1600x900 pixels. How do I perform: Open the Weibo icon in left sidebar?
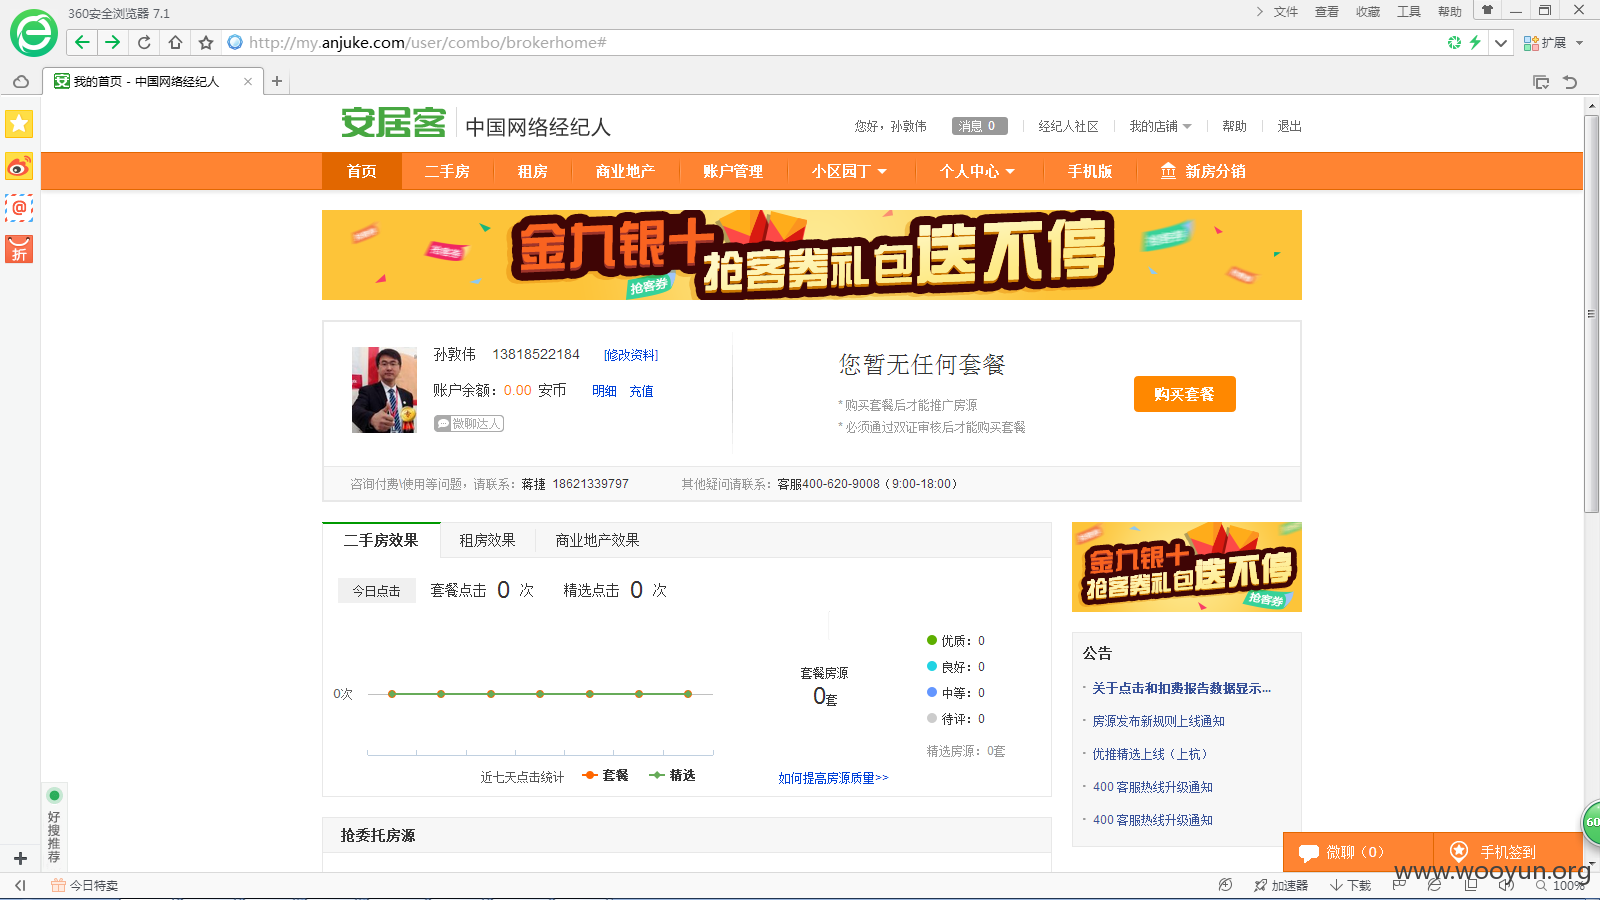(19, 166)
